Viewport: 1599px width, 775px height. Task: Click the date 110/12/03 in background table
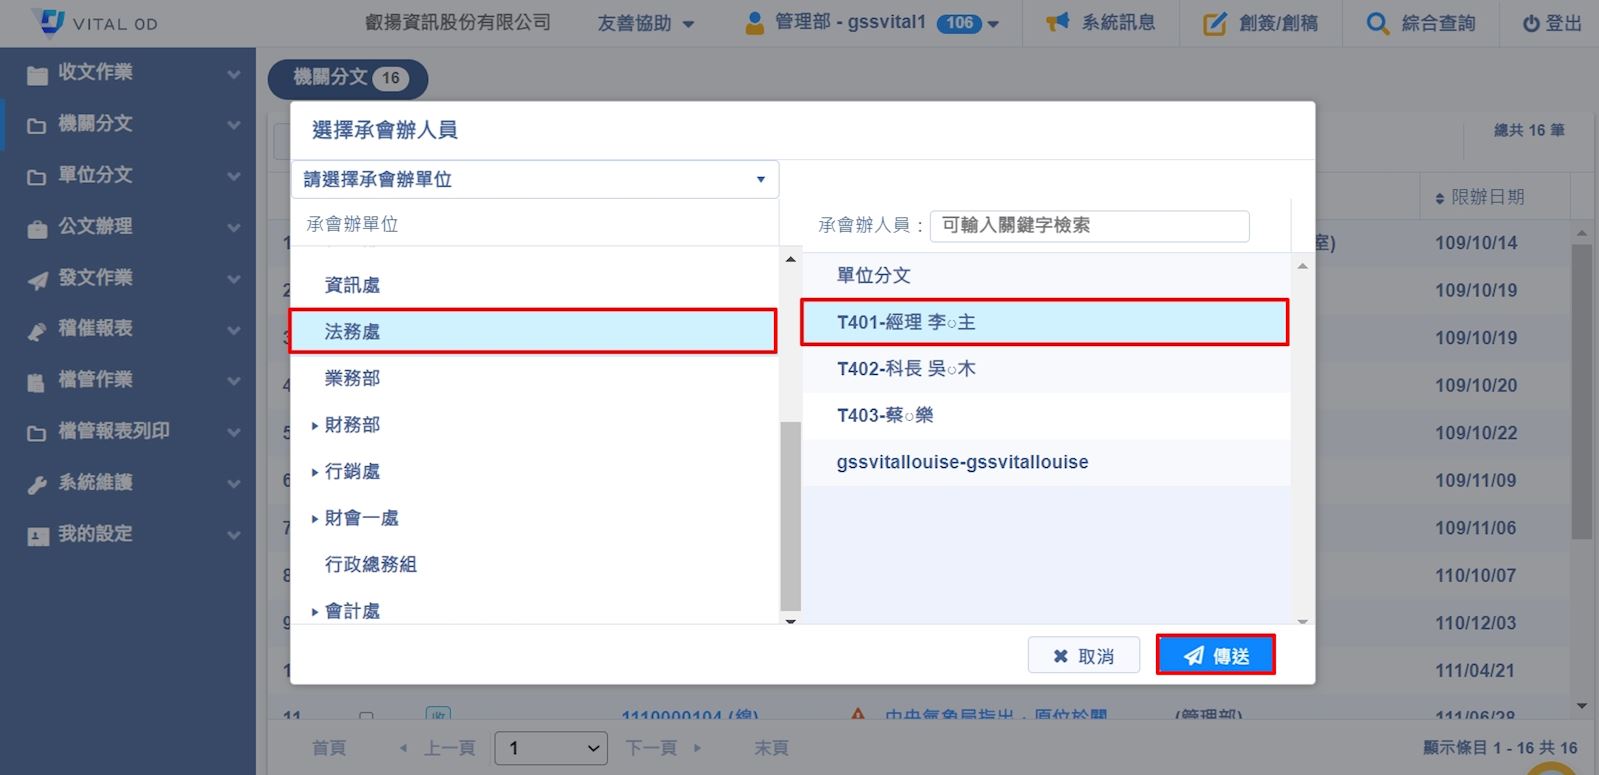tap(1476, 623)
